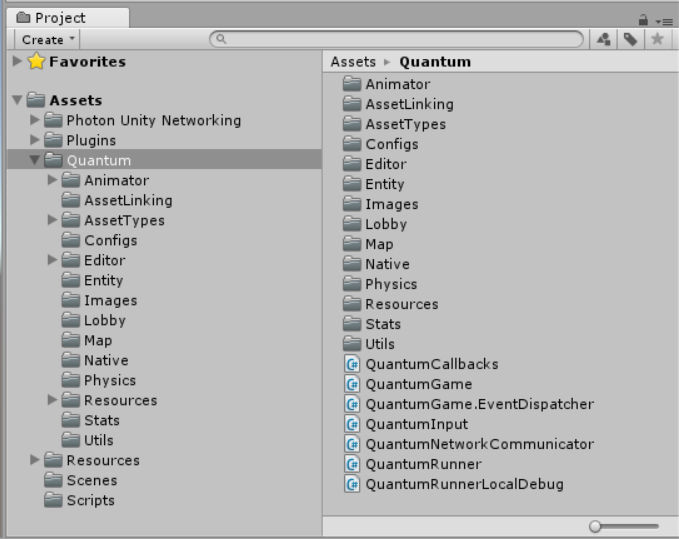
Task: Click the QuantumInput C# script icon
Action: click(x=352, y=424)
